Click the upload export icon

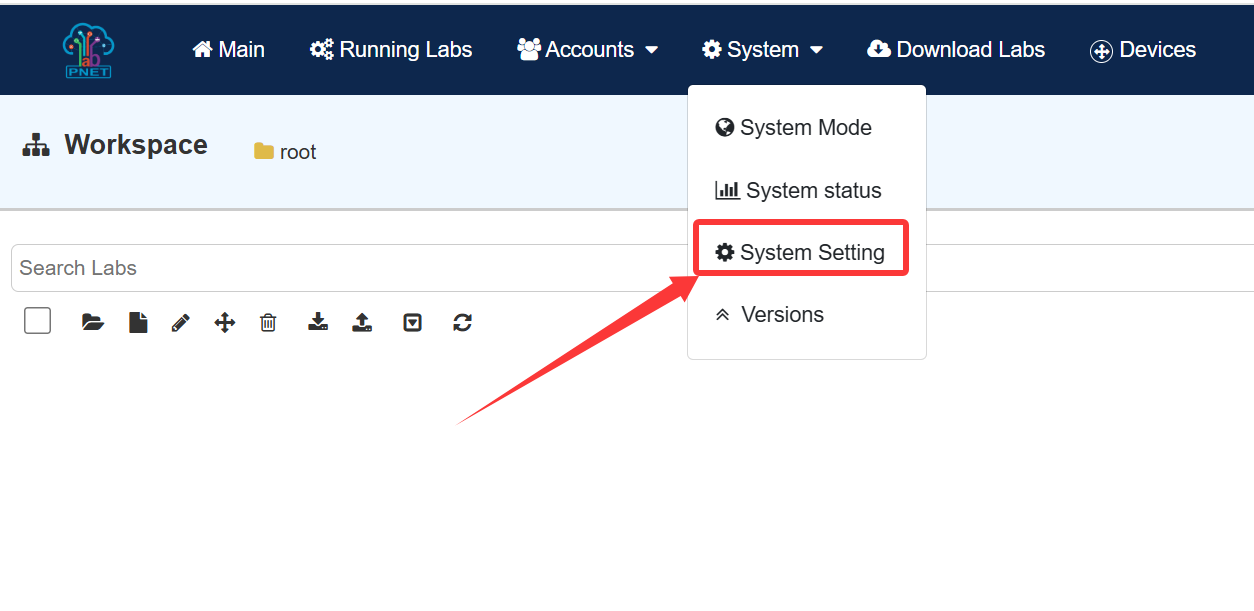(x=362, y=322)
